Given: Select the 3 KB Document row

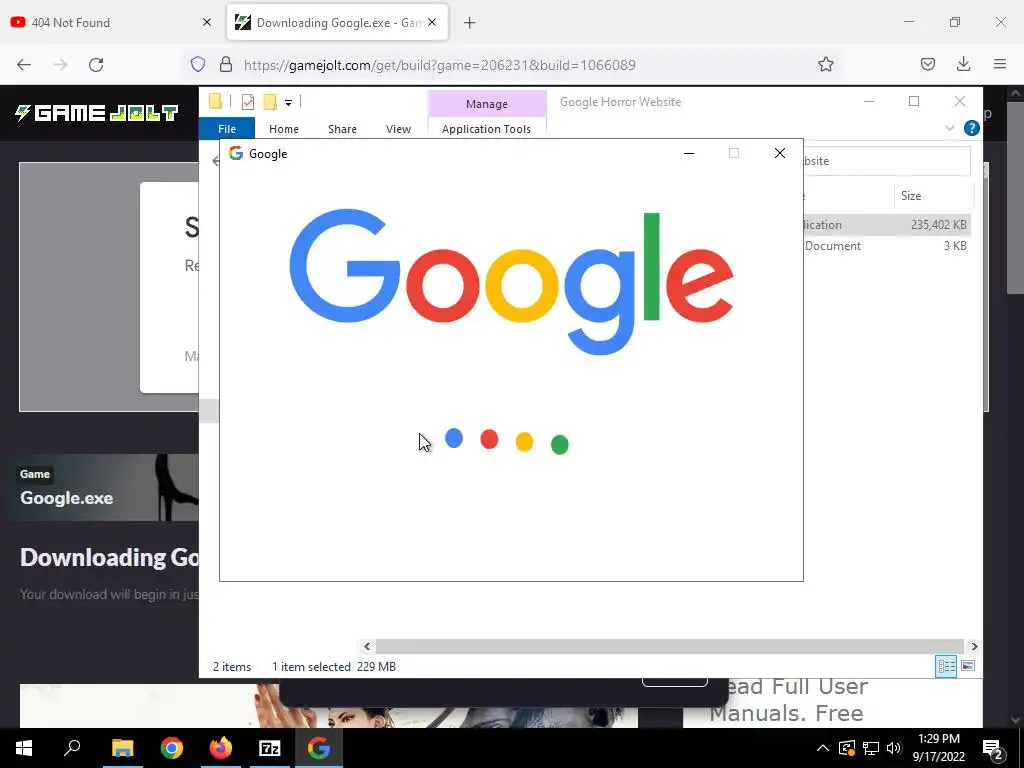Looking at the screenshot, I should coord(887,246).
